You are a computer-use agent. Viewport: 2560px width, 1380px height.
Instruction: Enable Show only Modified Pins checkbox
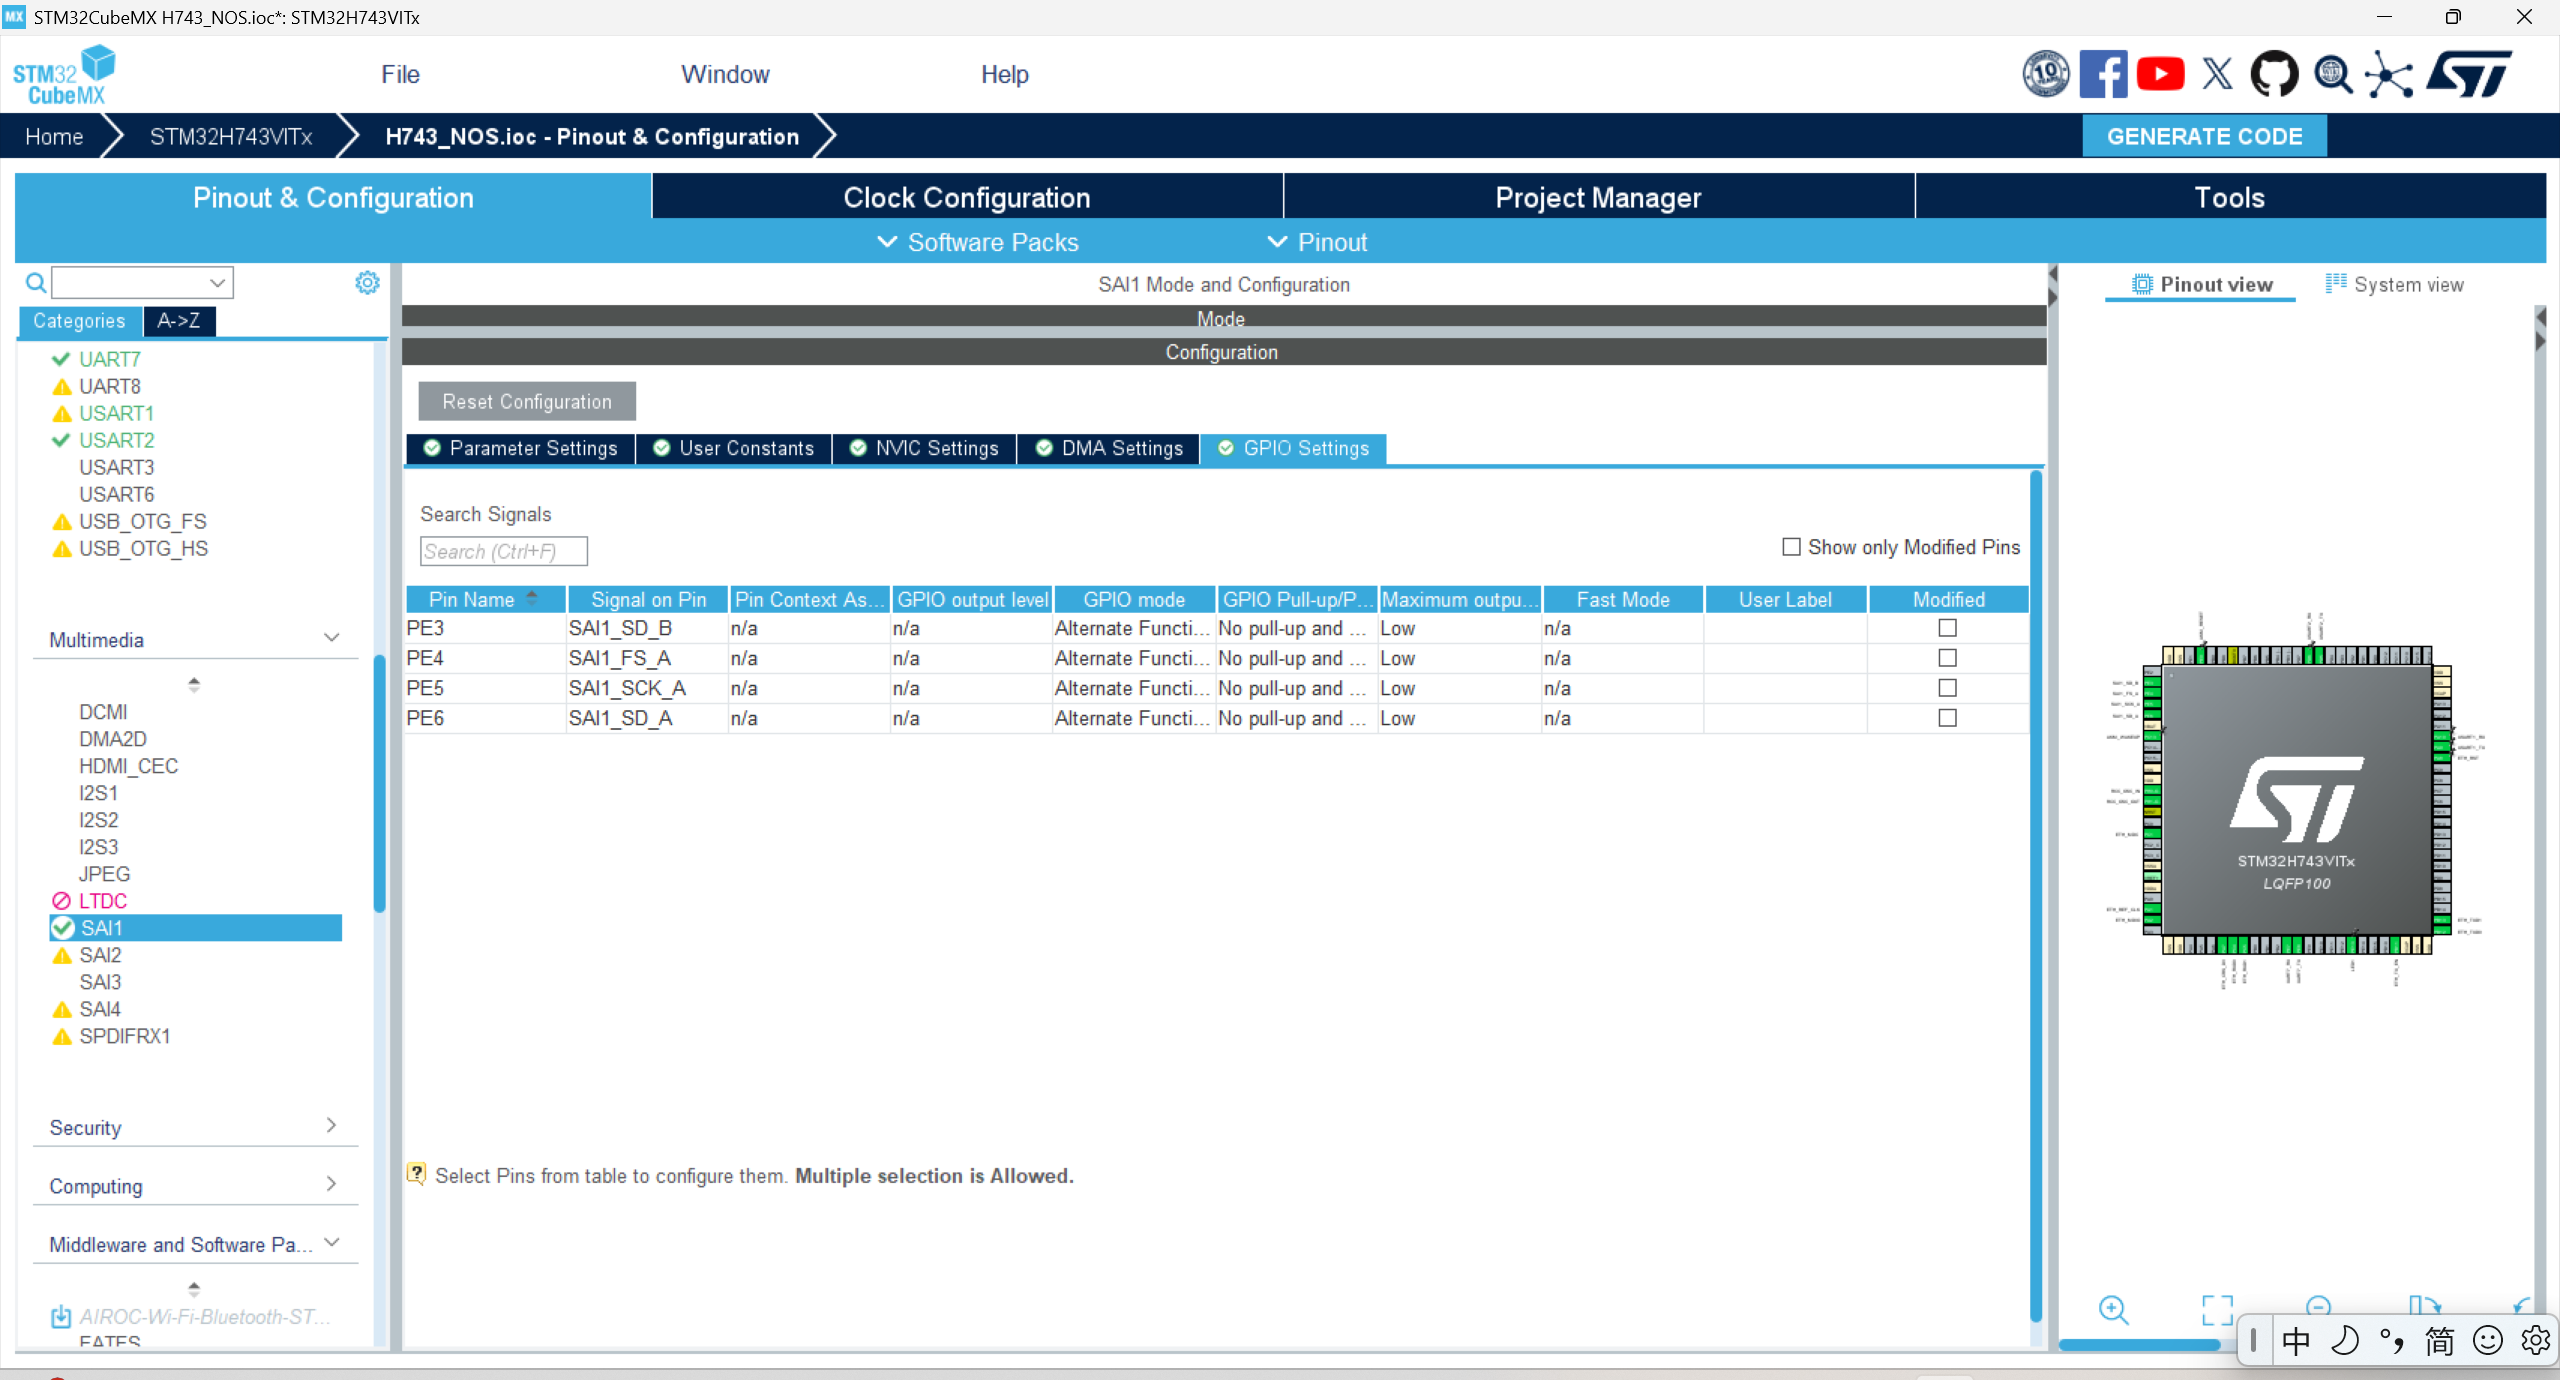click(1791, 547)
